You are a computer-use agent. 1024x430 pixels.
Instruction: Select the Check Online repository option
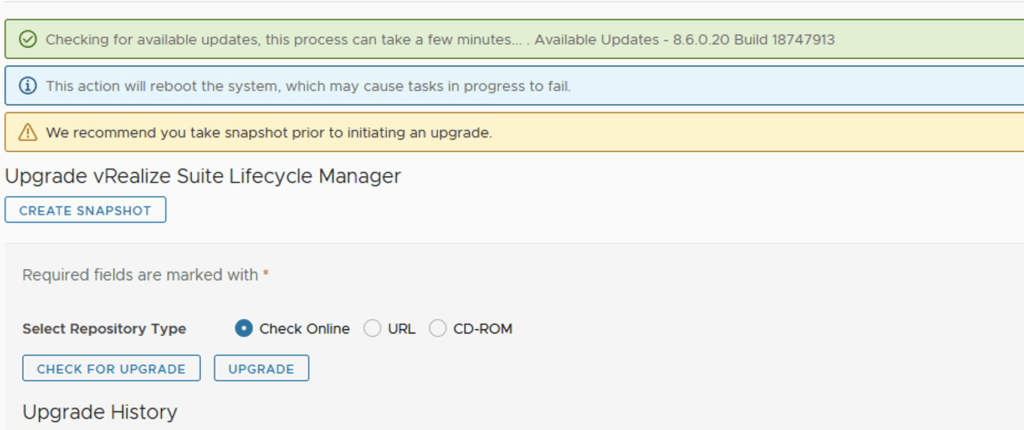243,328
